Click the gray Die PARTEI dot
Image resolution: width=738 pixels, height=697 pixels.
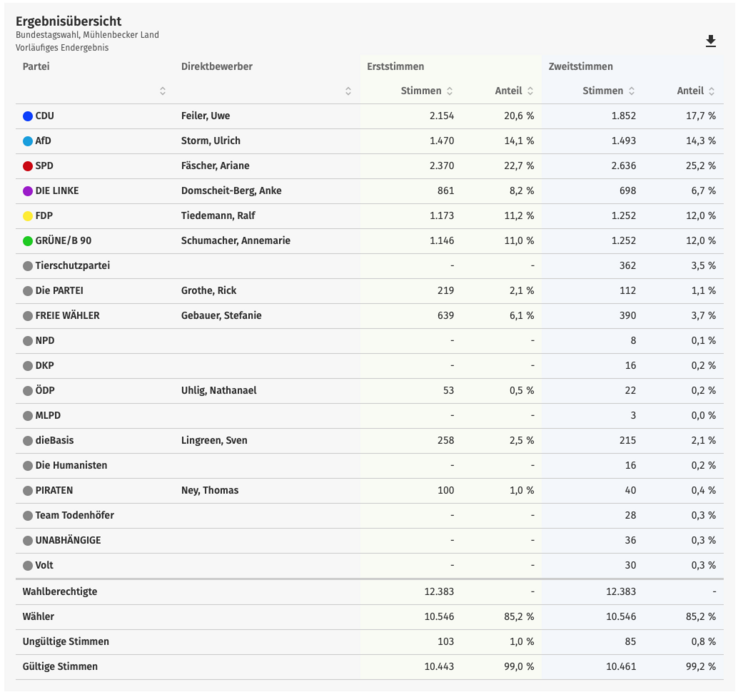point(28,291)
